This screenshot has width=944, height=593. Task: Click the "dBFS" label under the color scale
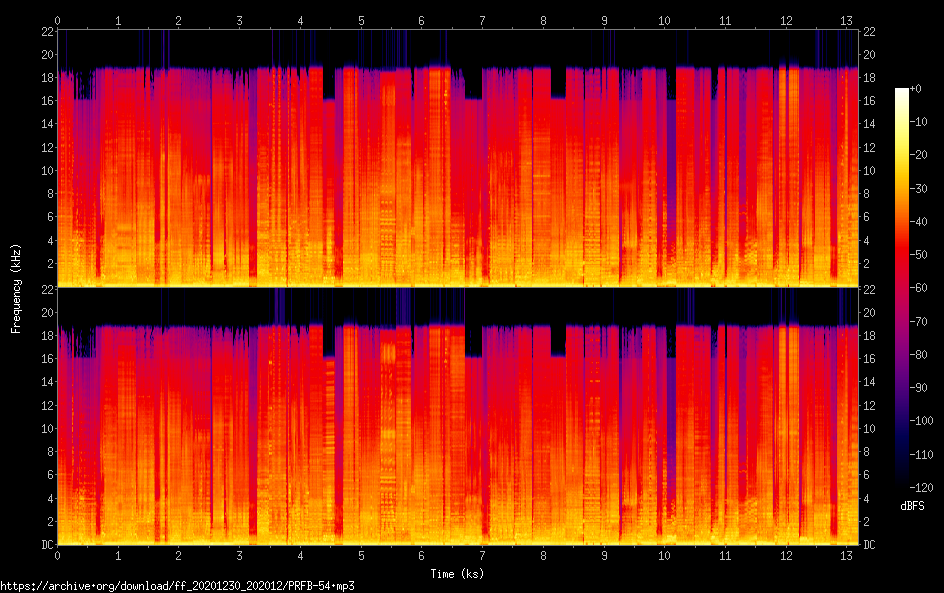point(912,506)
